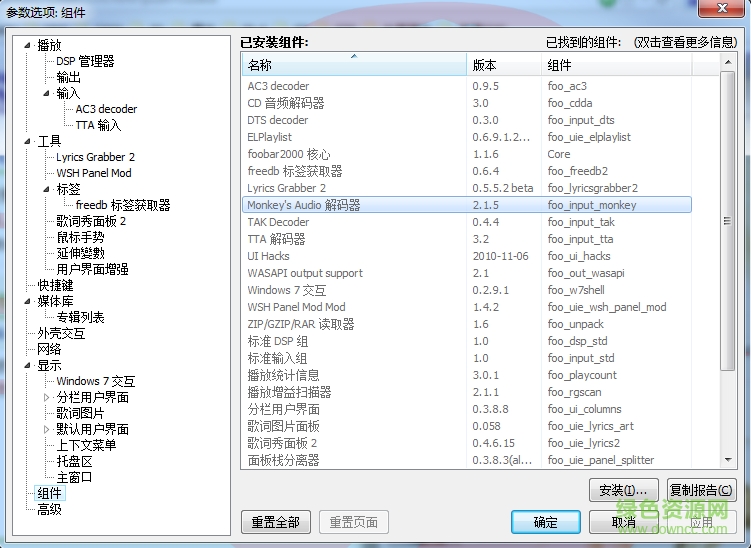Collapse the 输入 tree node
751x548 pixels.
pos(46,93)
